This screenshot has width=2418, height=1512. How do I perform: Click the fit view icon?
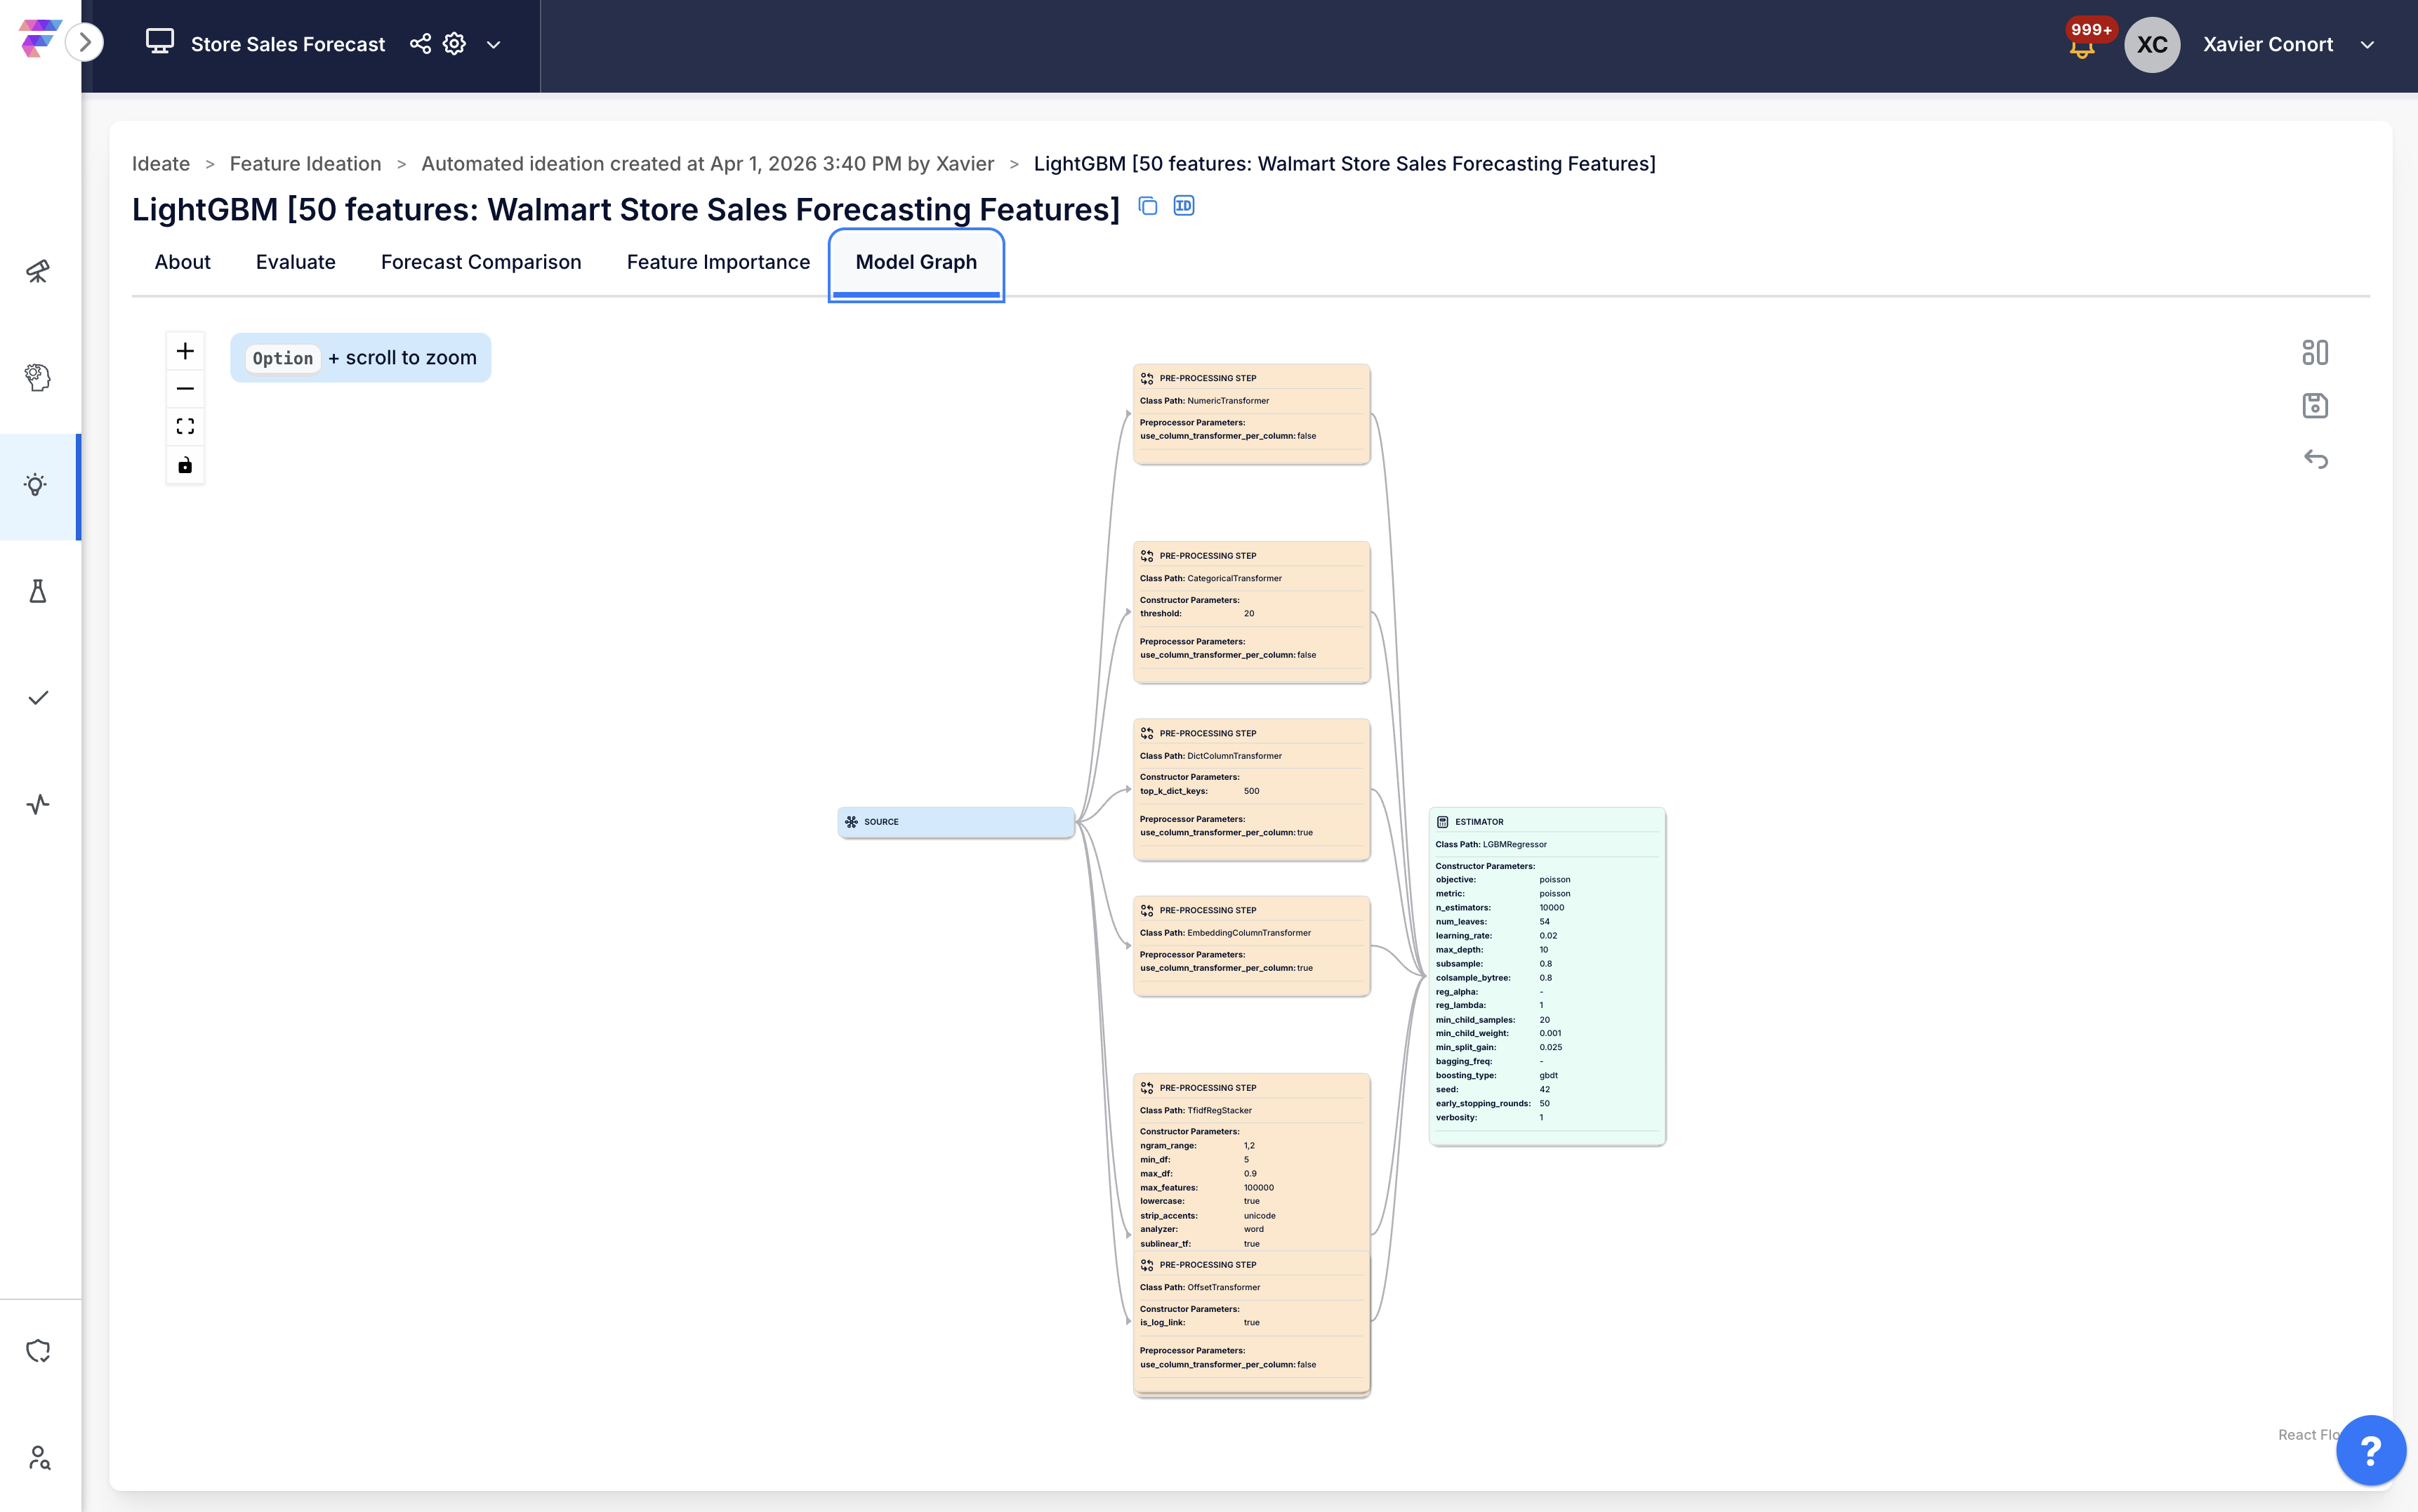click(x=185, y=427)
